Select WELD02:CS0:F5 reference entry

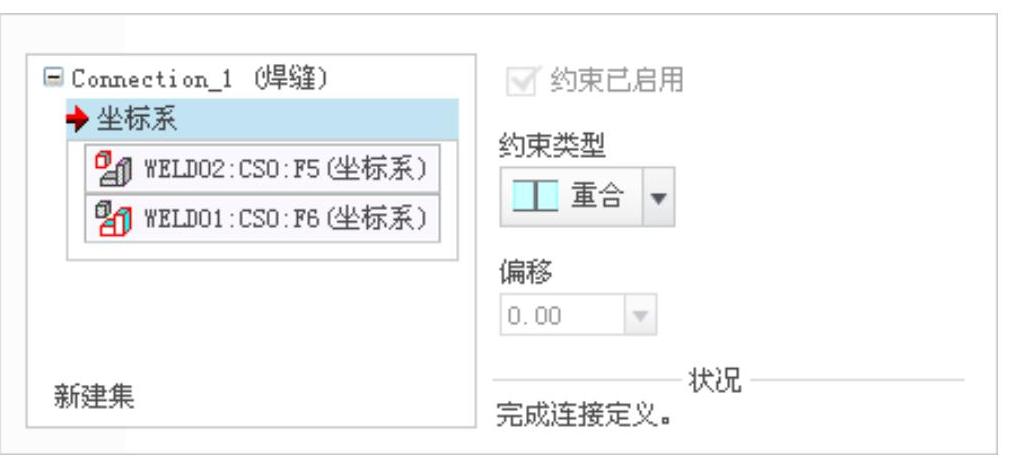(263, 169)
